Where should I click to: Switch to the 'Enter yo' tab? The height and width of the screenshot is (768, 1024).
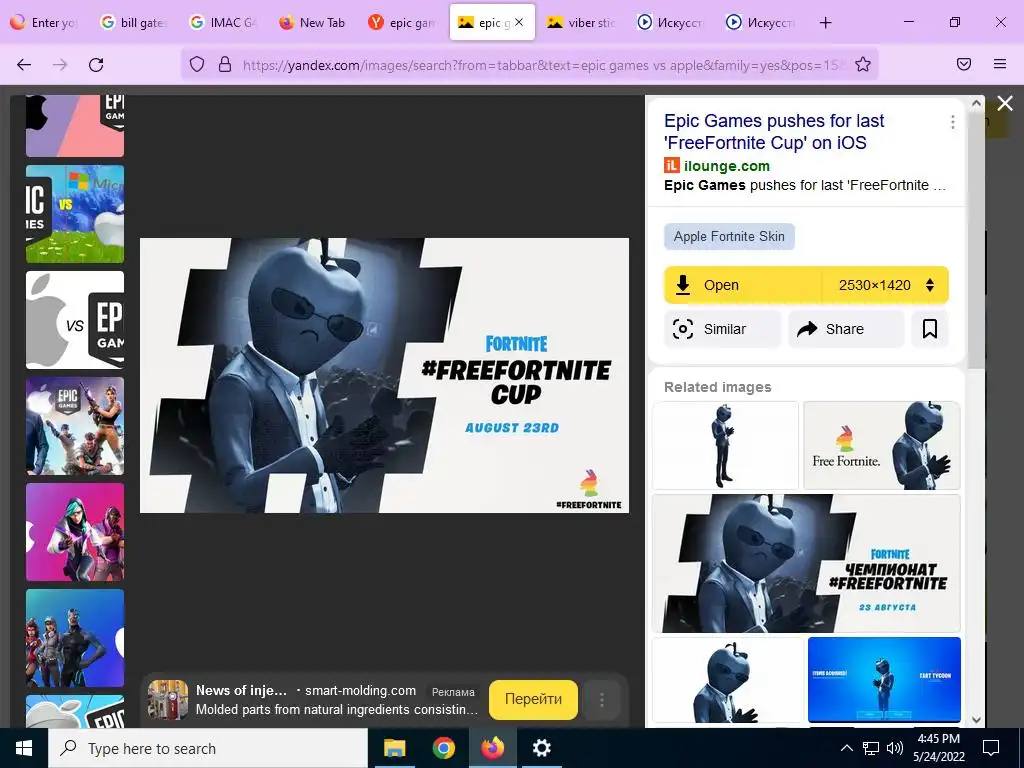point(44,23)
